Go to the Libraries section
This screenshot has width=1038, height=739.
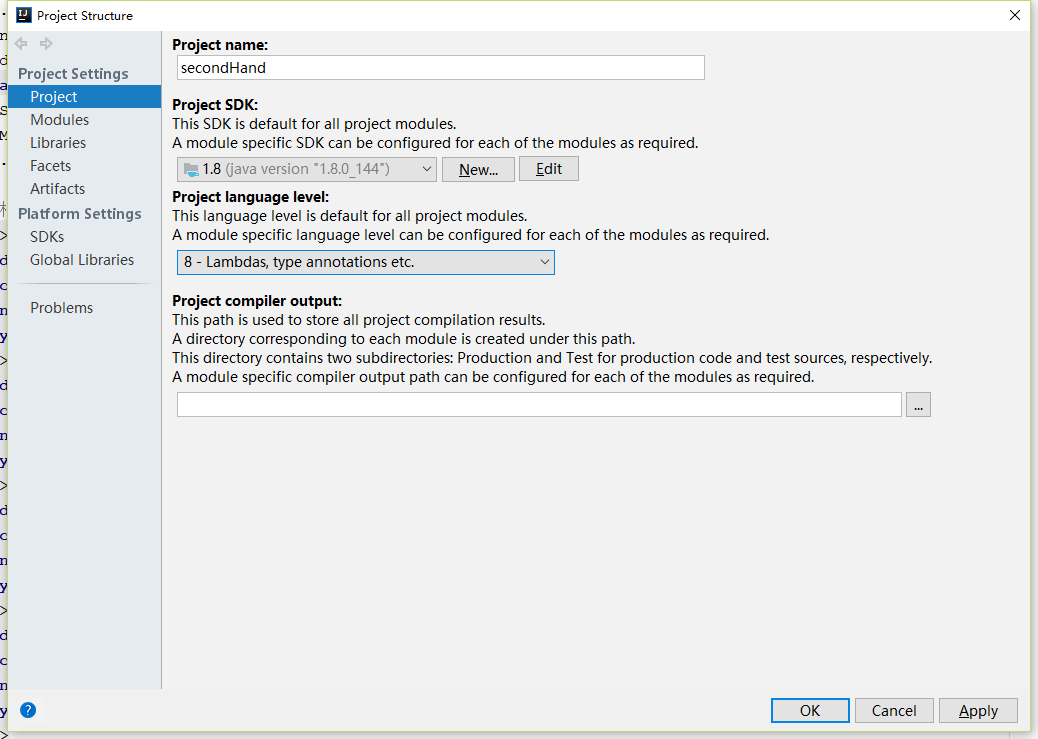click(58, 143)
